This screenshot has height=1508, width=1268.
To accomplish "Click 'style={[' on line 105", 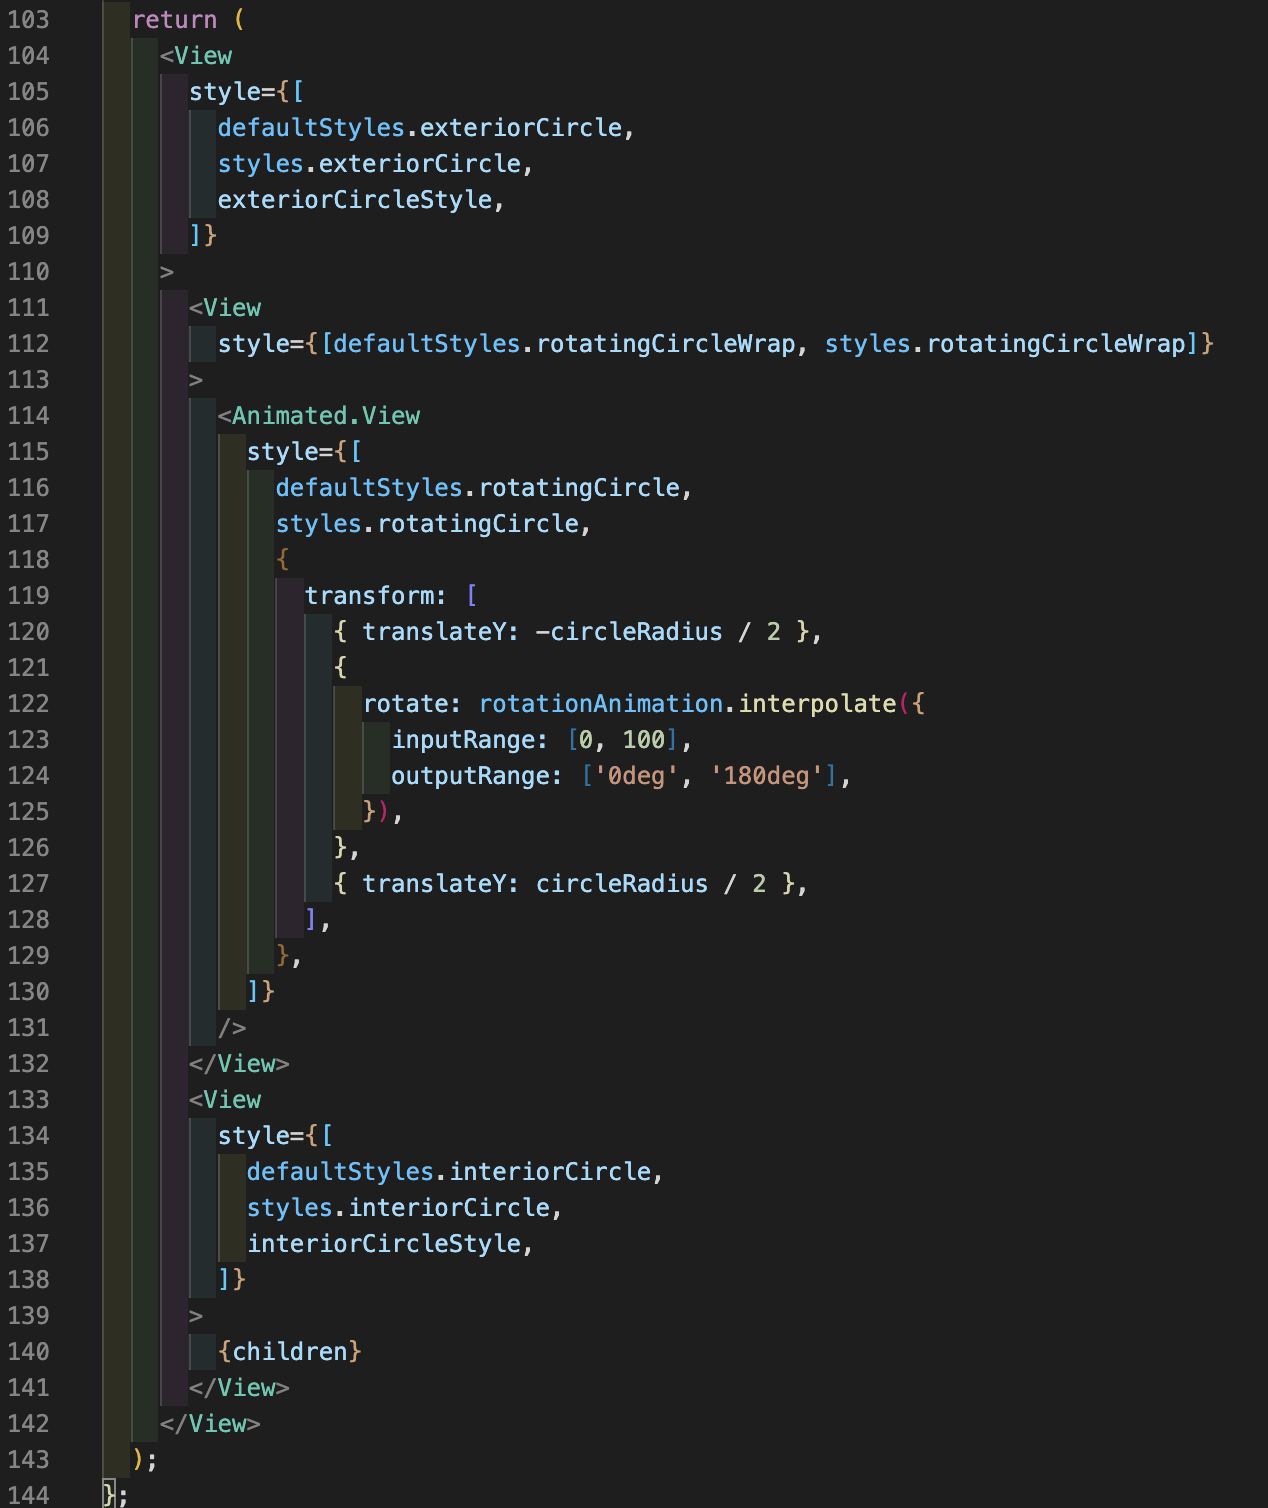I will click(246, 91).
